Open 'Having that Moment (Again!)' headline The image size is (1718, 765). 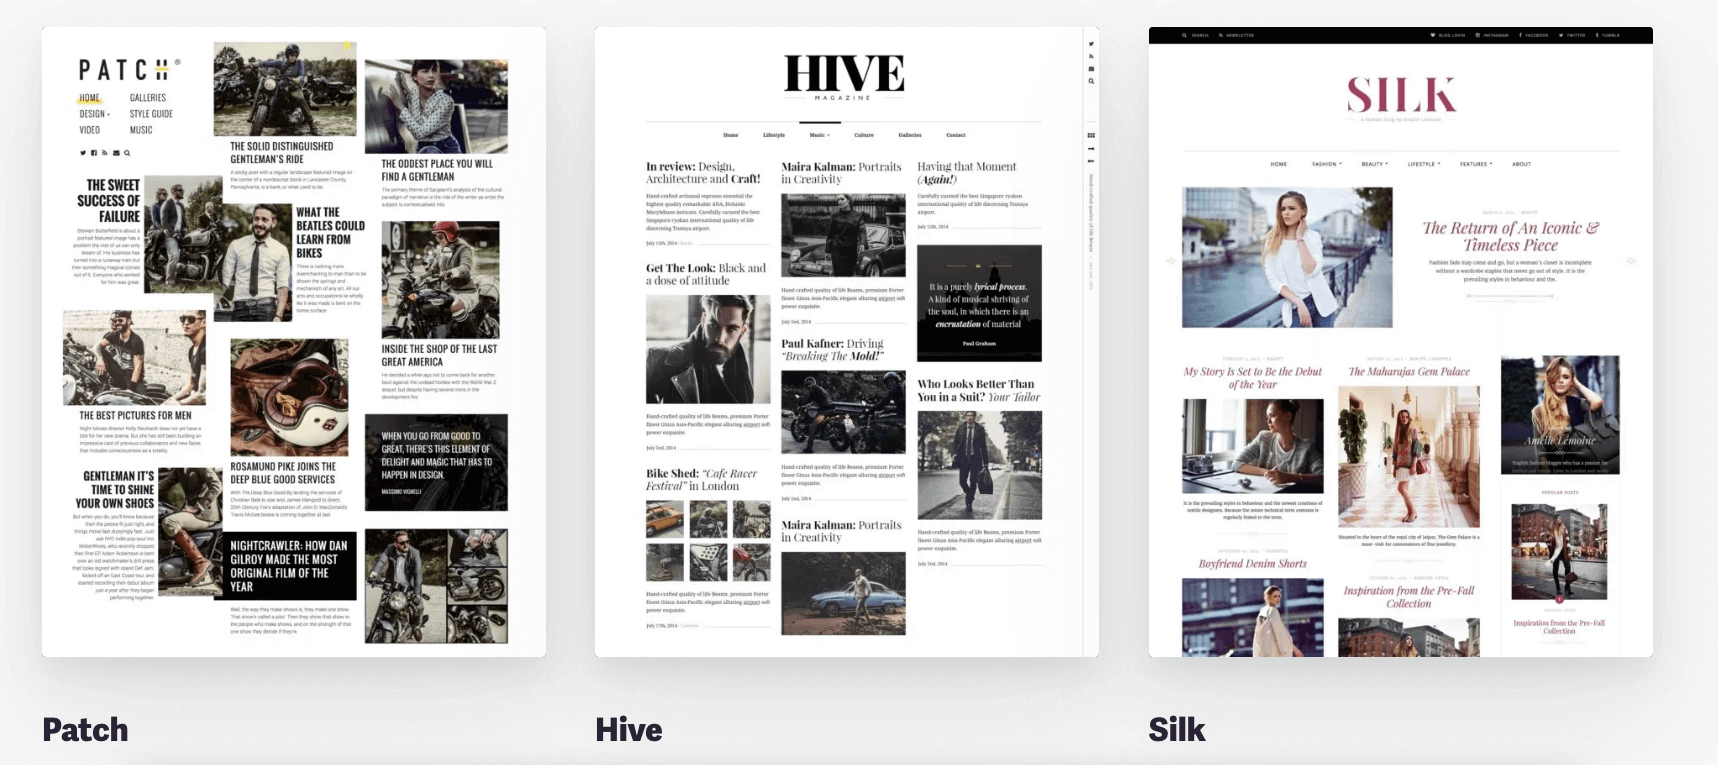966,172
